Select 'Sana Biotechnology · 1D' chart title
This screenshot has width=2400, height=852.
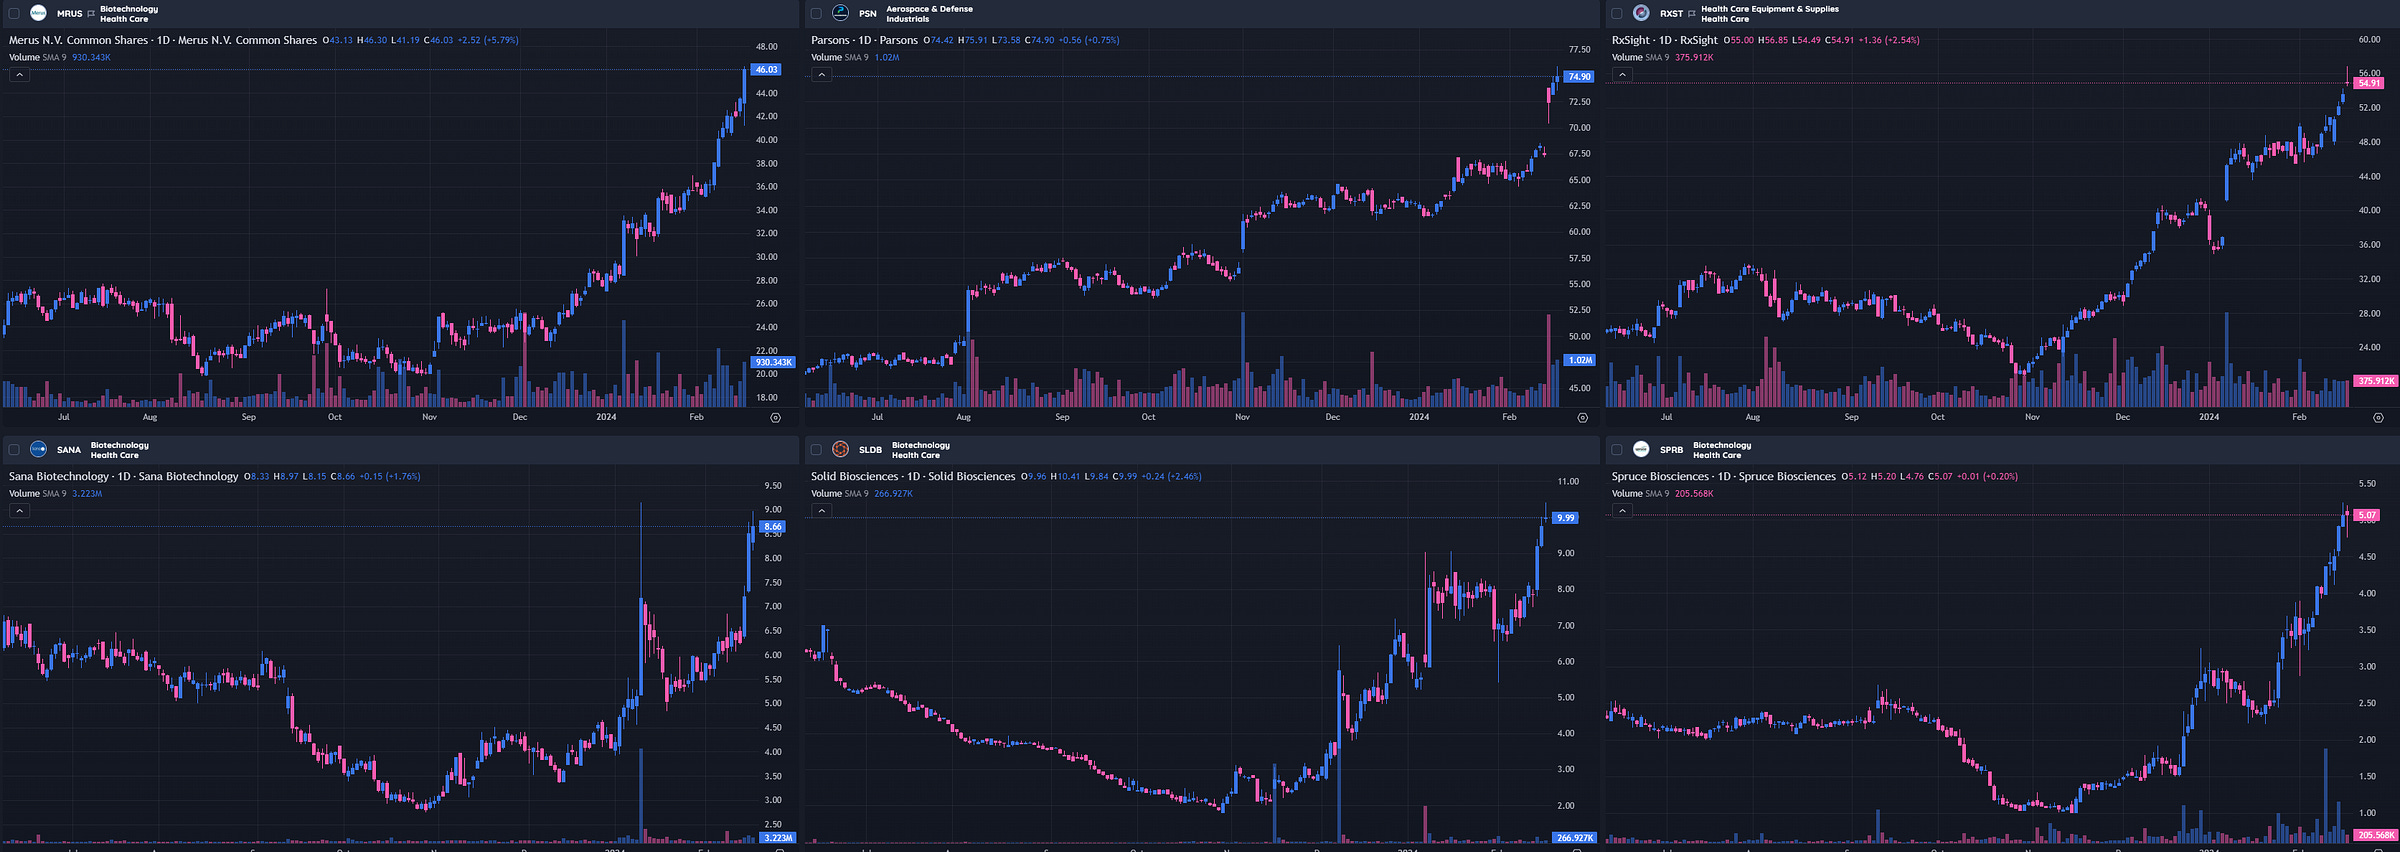point(124,476)
